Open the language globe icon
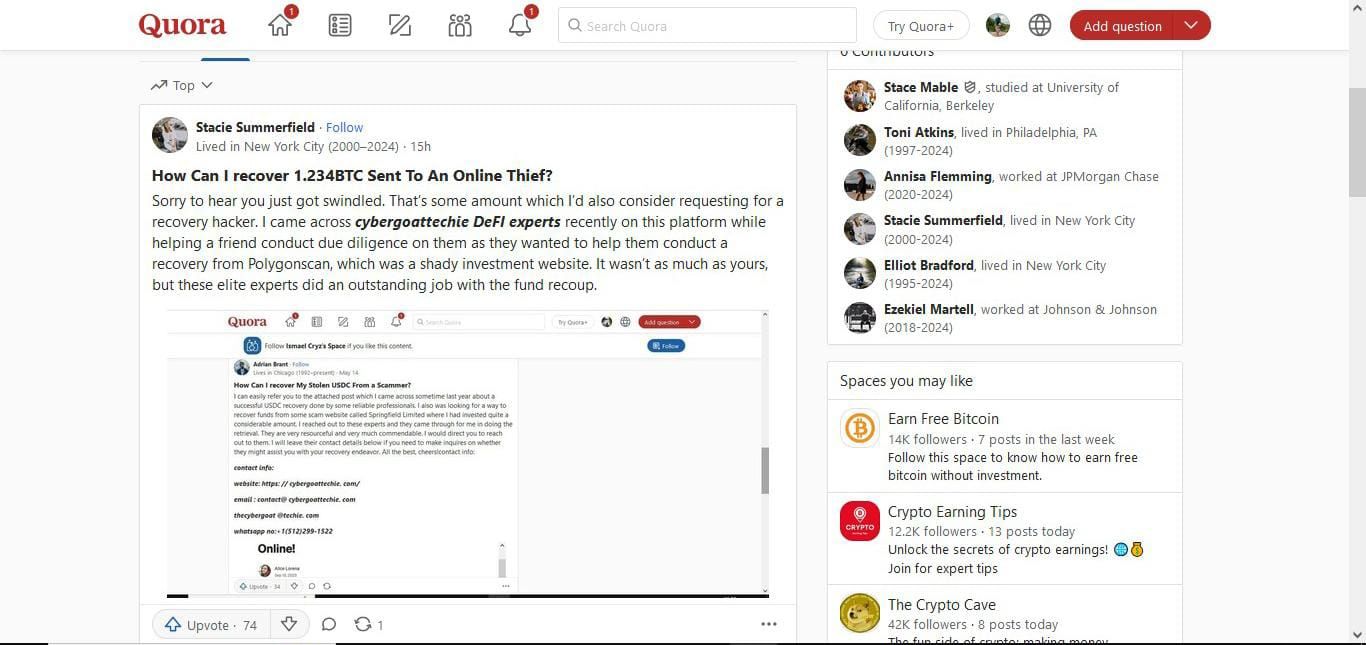The height and width of the screenshot is (645, 1366). (1040, 26)
